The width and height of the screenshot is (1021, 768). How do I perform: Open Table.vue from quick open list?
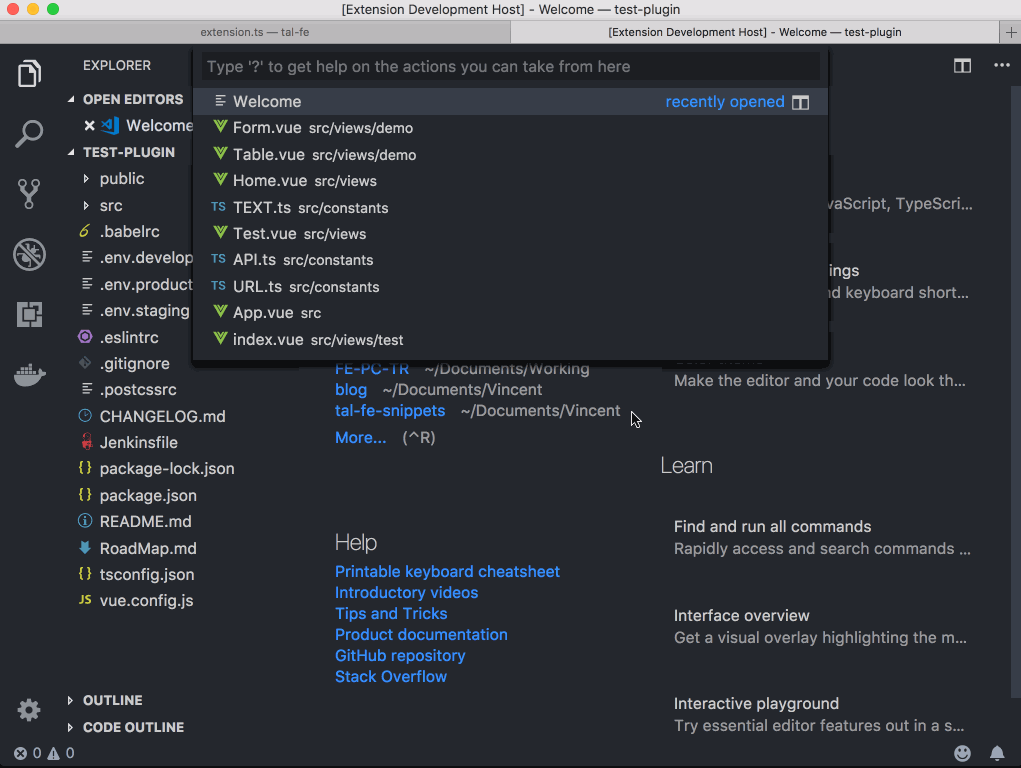tap(510, 154)
